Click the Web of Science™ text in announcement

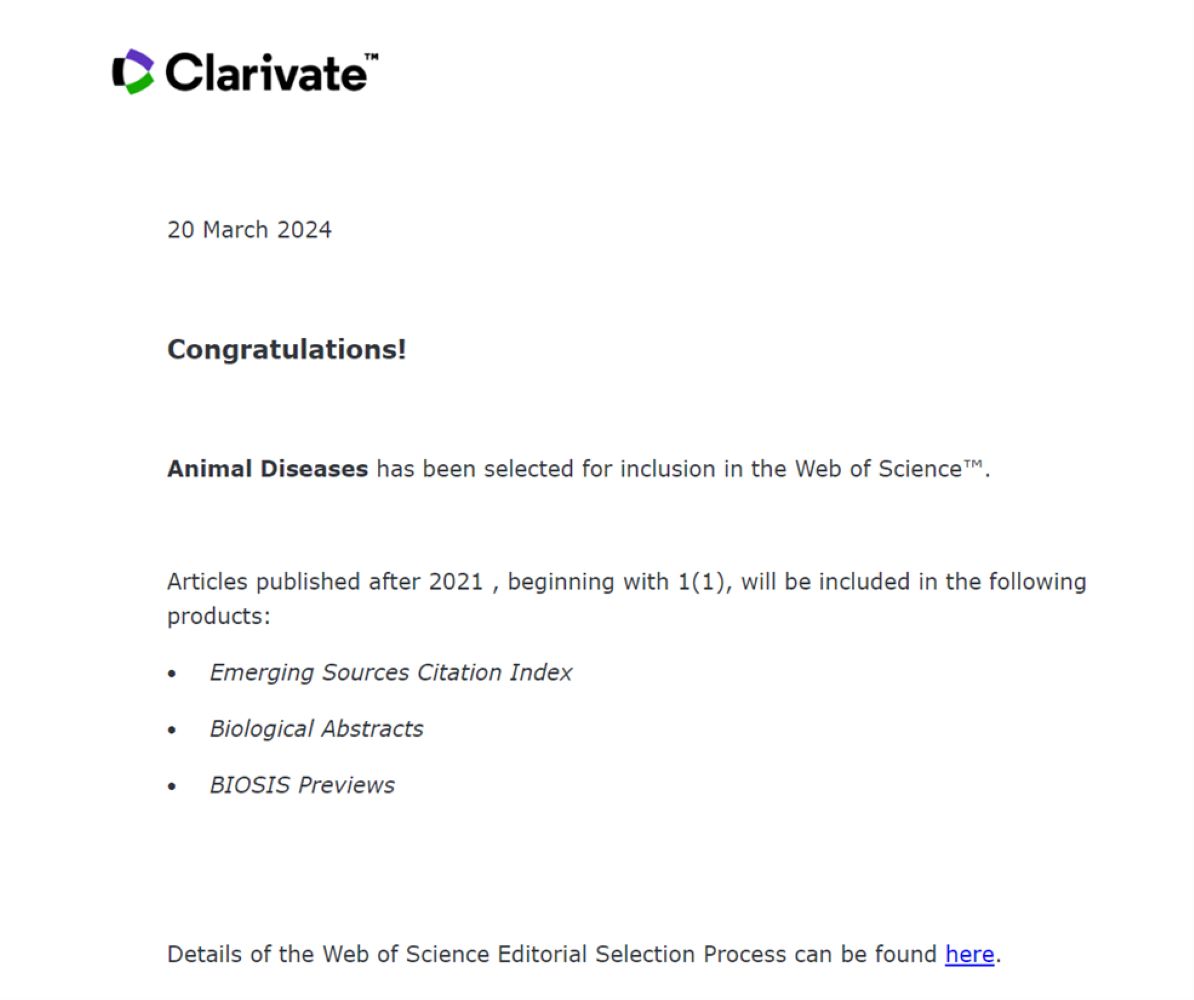click(x=890, y=469)
